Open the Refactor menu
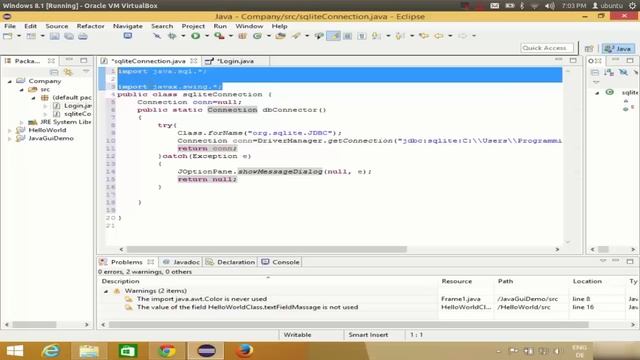Screen dimensions: 640x360 pyautogui.click(x=90, y=26)
